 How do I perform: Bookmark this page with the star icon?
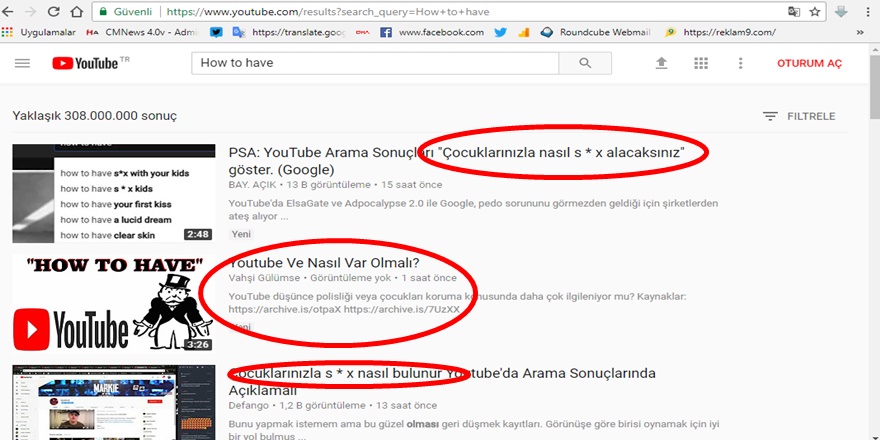(x=815, y=12)
